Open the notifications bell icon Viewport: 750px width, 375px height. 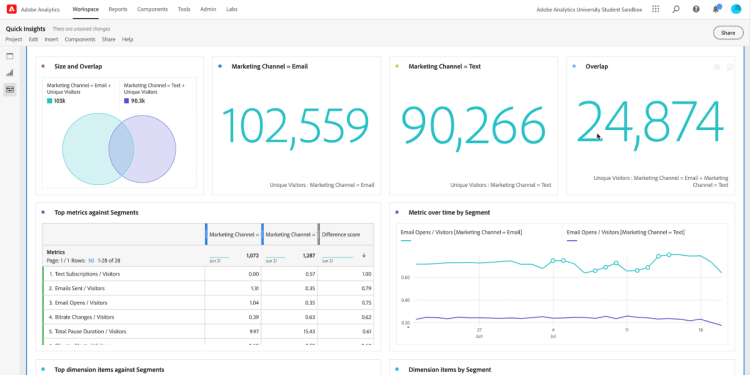(x=716, y=9)
